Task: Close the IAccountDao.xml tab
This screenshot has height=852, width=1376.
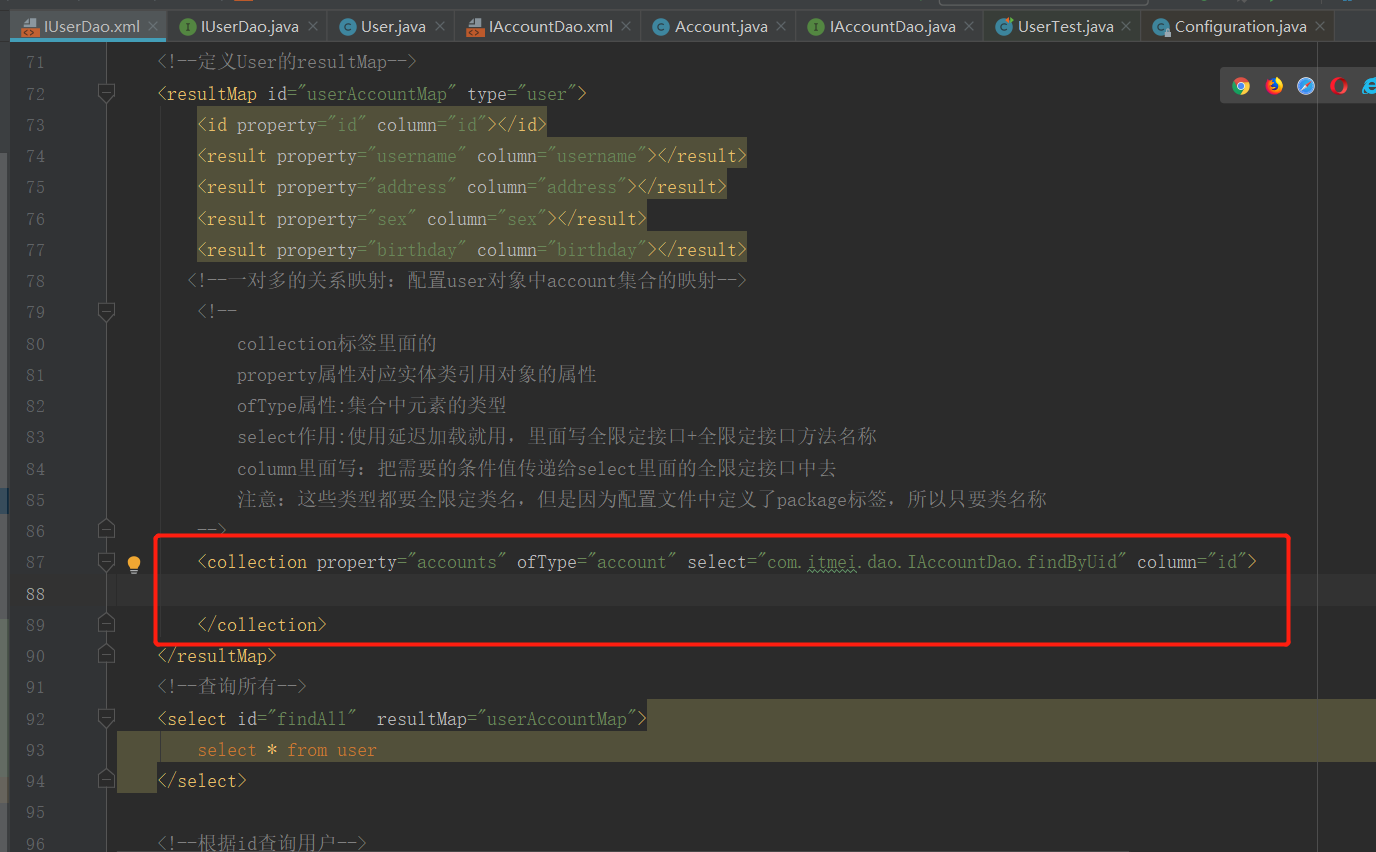Action: [627, 27]
